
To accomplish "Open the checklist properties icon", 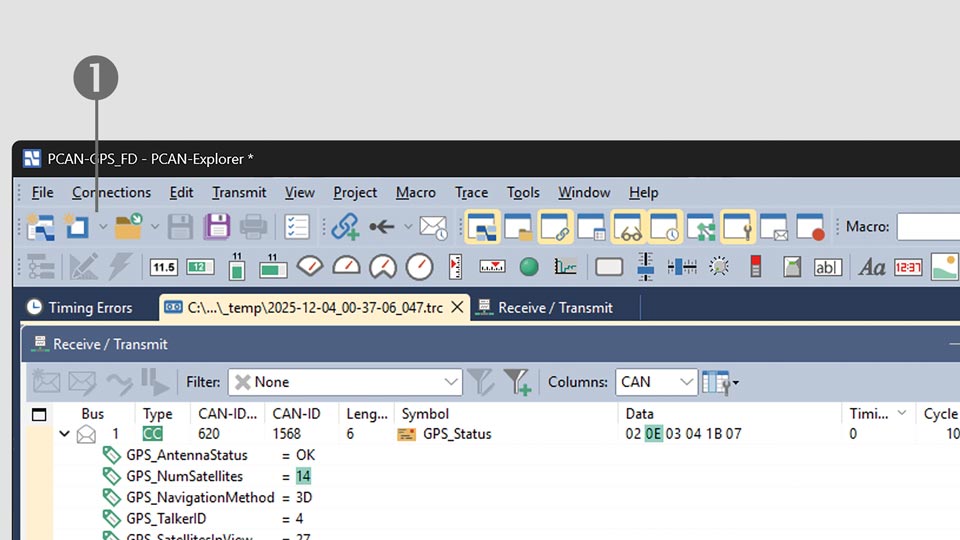I will tap(297, 227).
